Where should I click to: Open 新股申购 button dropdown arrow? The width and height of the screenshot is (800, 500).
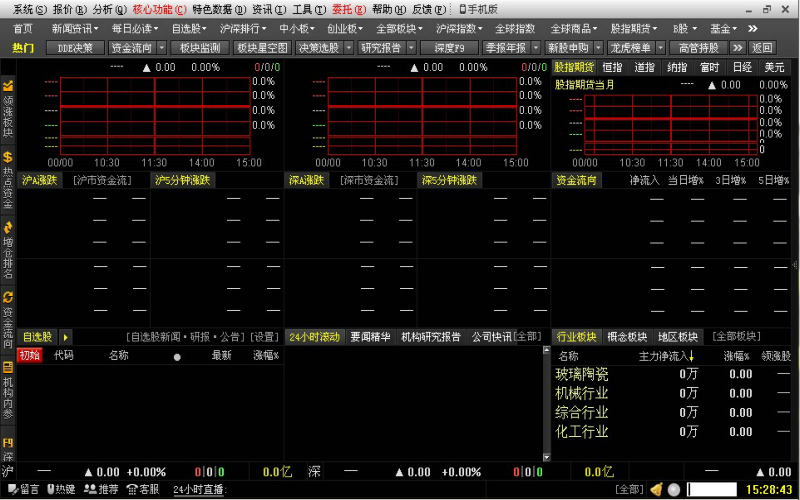[598, 48]
